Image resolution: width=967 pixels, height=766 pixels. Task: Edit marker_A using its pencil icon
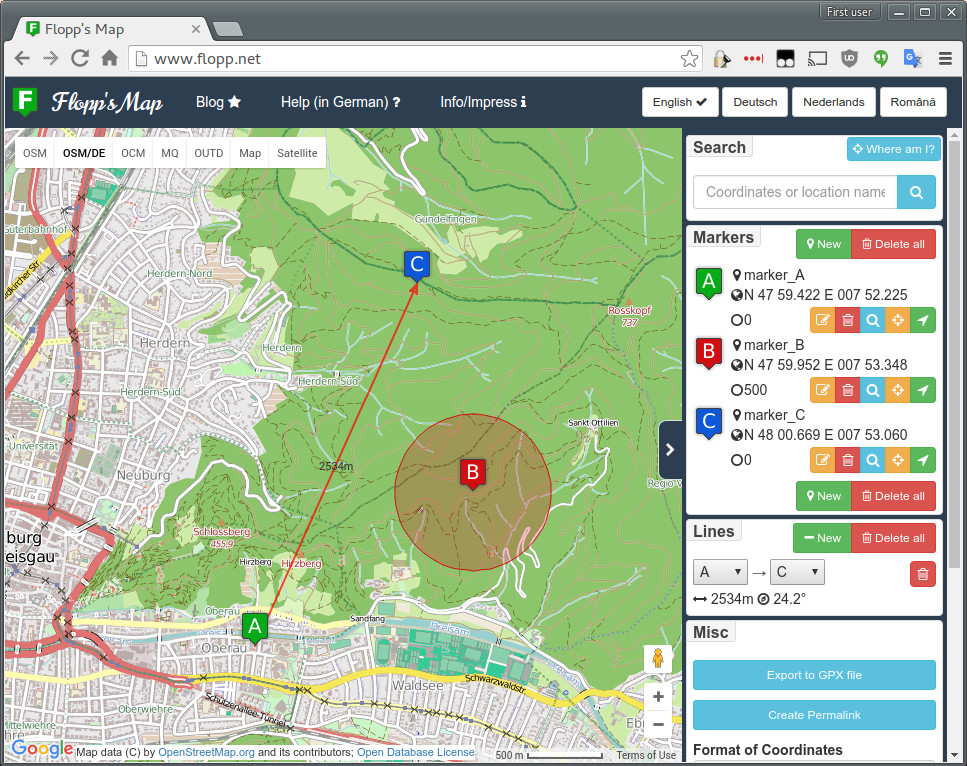coord(822,320)
